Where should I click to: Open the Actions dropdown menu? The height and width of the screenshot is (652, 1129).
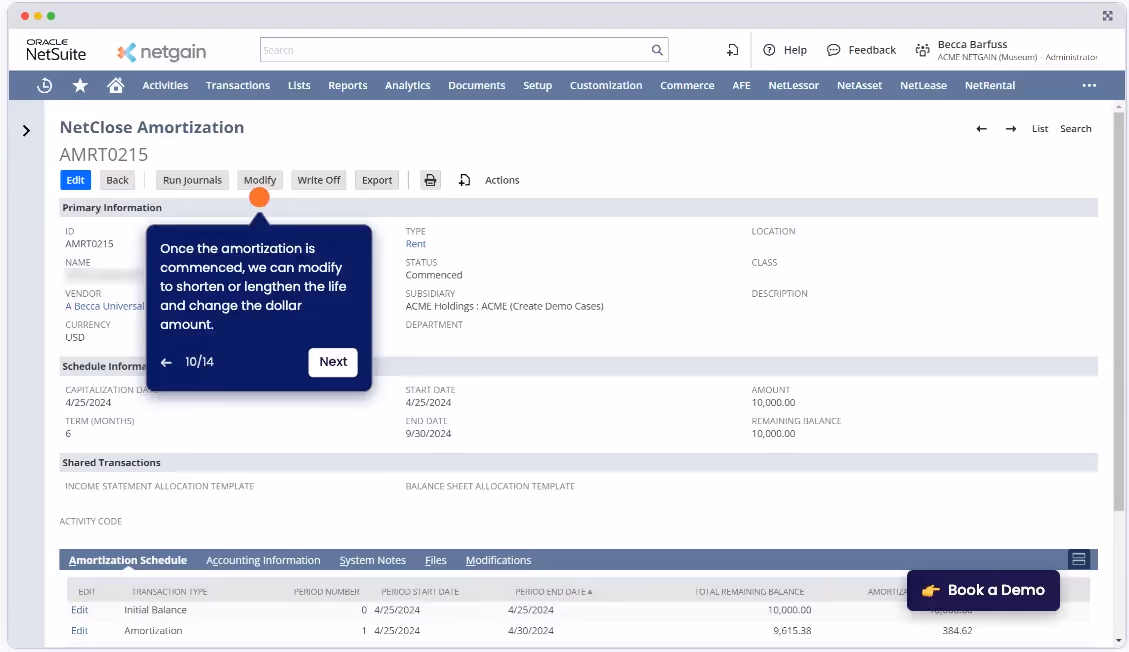click(x=502, y=180)
